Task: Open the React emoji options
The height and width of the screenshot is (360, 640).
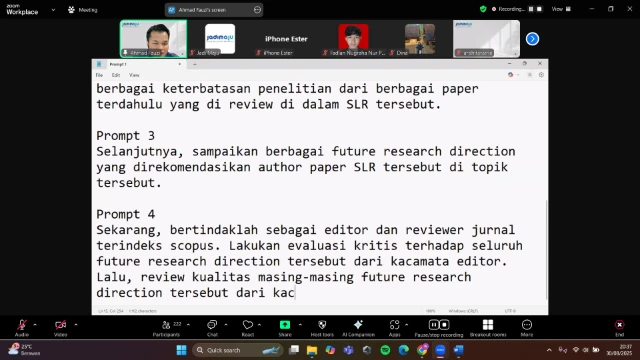Action: tap(248, 328)
